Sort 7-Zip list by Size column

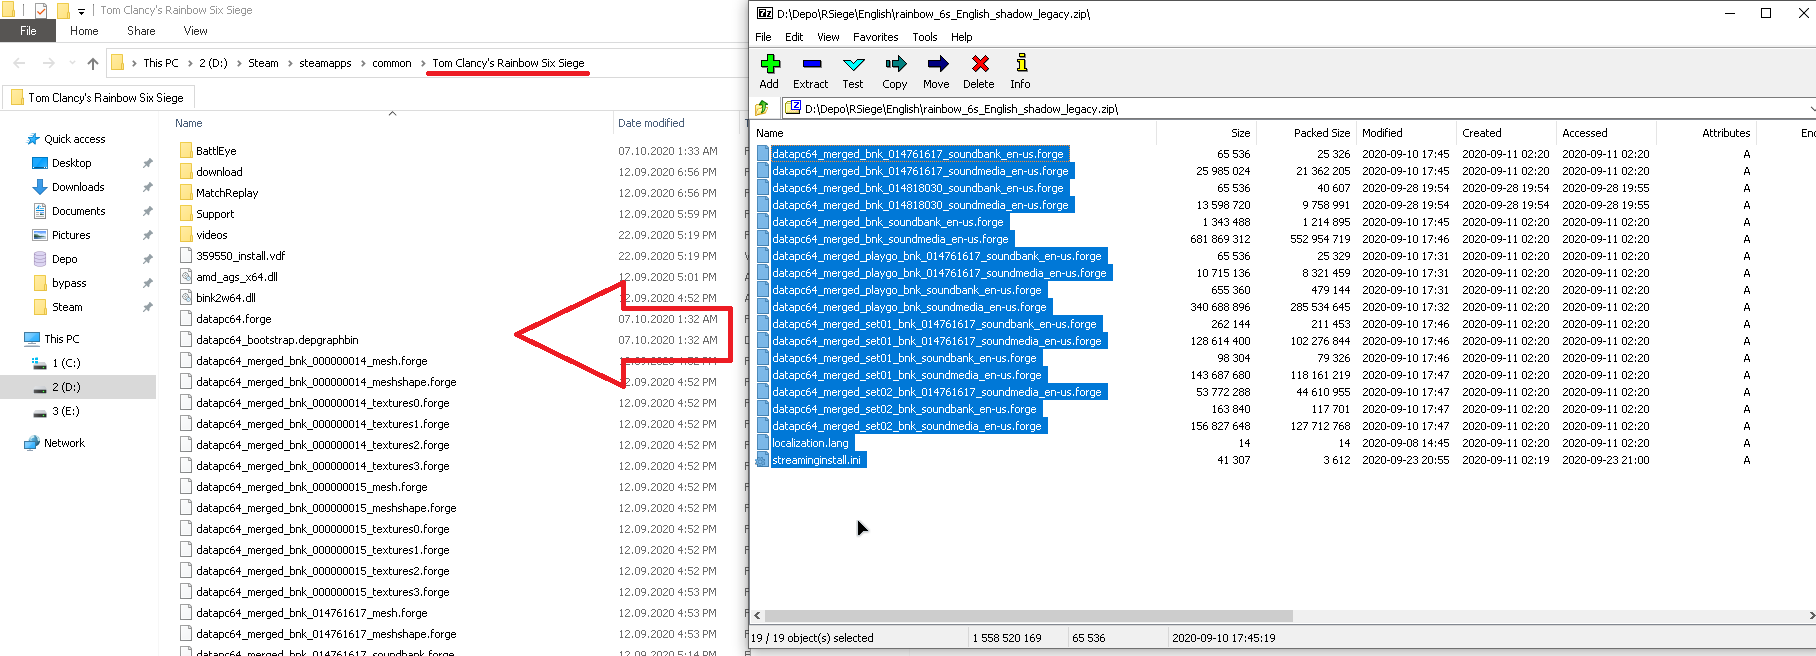click(x=1240, y=133)
